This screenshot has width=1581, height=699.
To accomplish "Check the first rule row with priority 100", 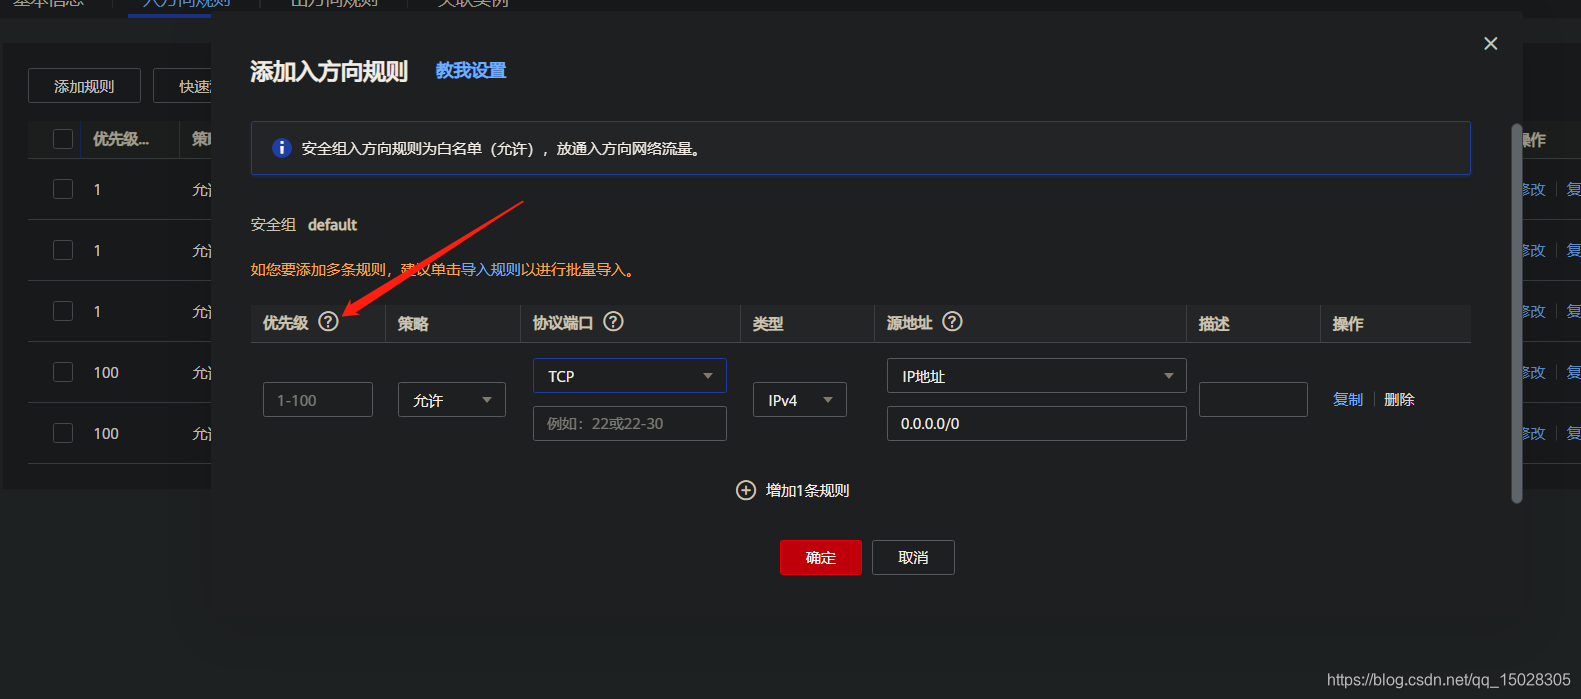I will pyautogui.click(x=63, y=372).
